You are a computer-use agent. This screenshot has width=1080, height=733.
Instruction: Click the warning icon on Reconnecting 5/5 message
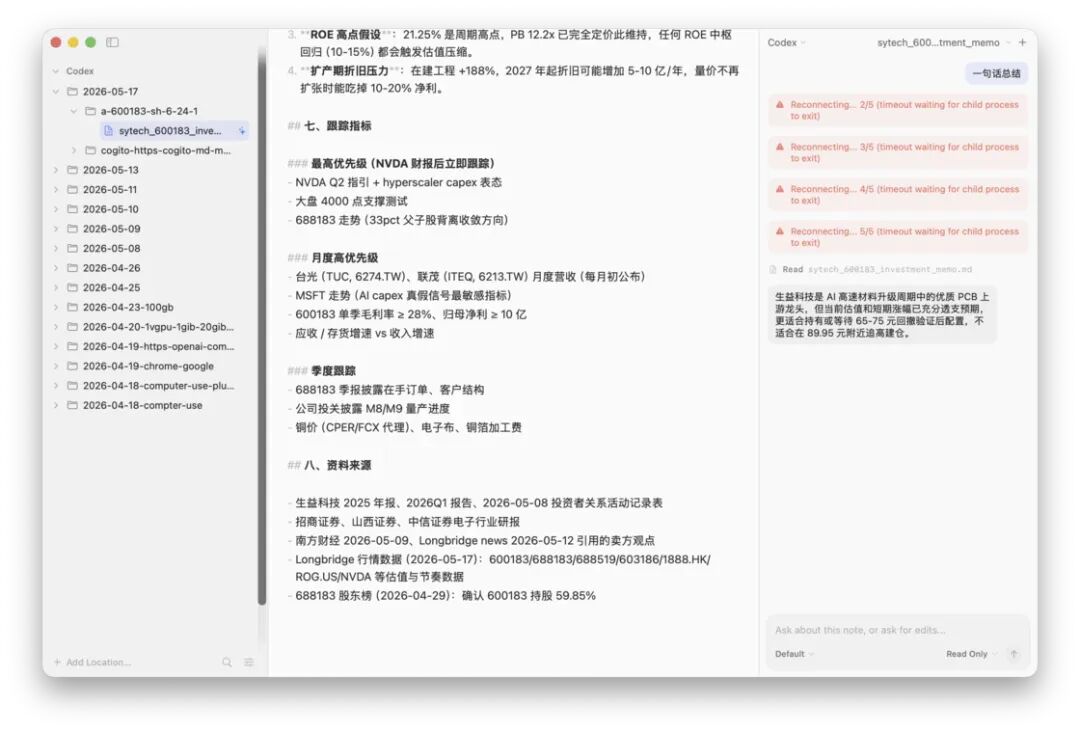point(780,231)
